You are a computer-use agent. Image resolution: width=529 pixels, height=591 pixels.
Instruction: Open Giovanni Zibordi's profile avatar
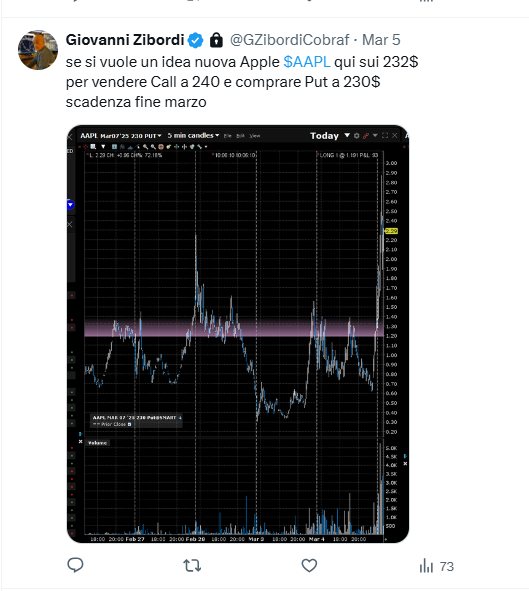pyautogui.click(x=38, y=50)
